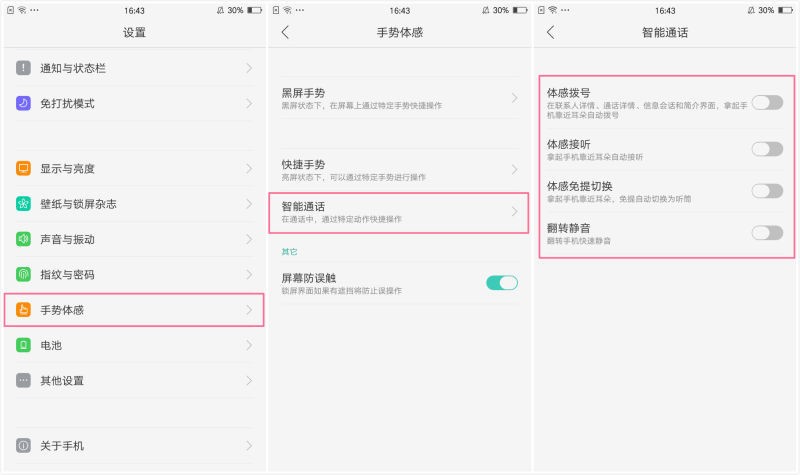The width and height of the screenshot is (800, 475).
Task: Open the 黑屏手势 option
Action: [x=399, y=98]
